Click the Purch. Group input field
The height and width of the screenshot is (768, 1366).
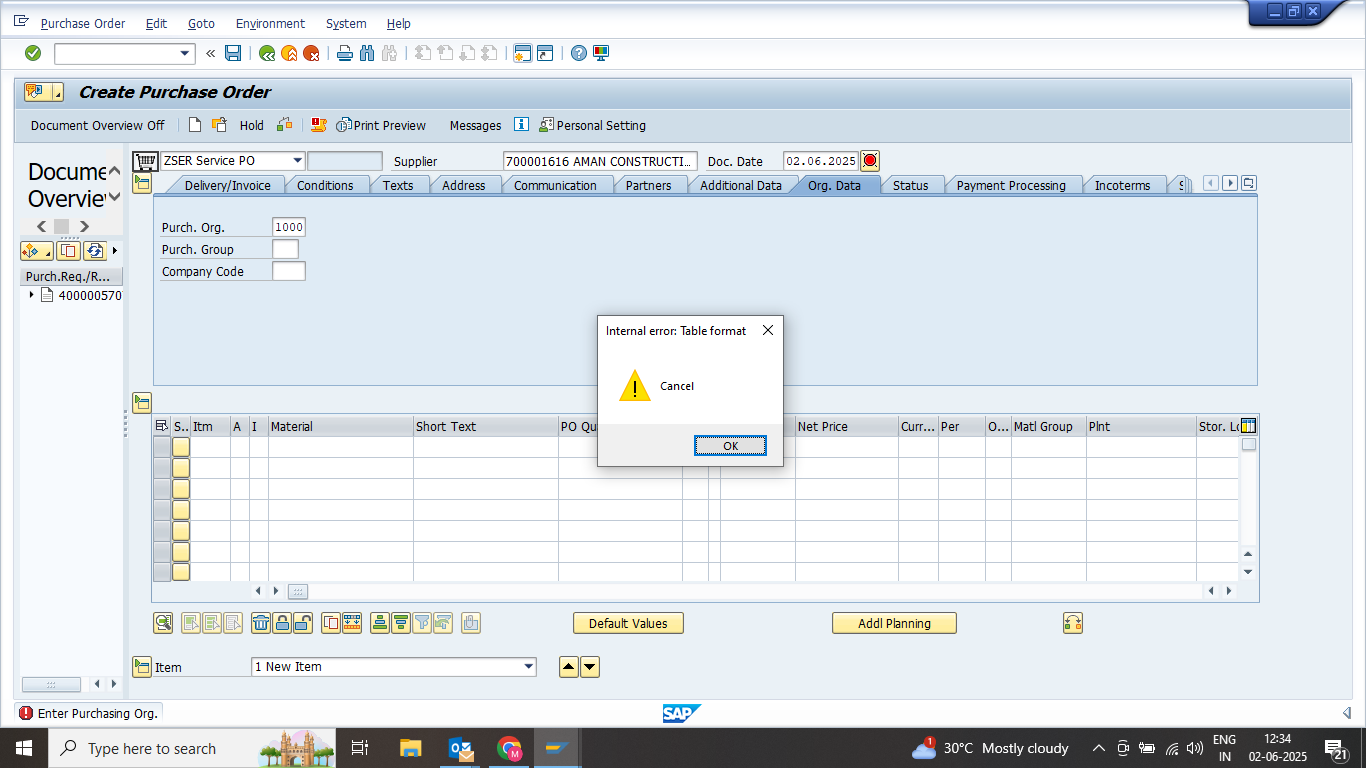click(285, 249)
